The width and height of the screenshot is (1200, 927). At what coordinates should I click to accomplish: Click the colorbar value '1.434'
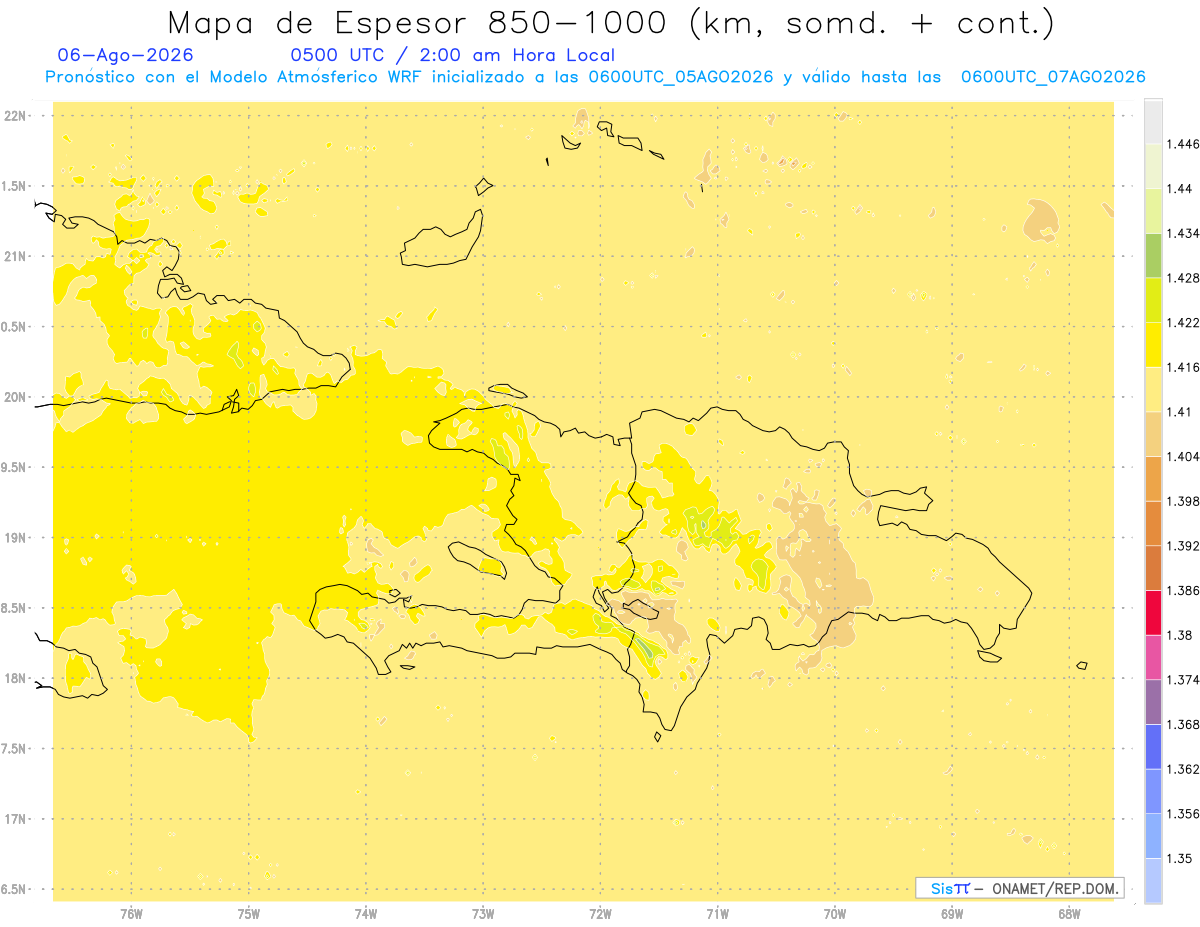1183,234
